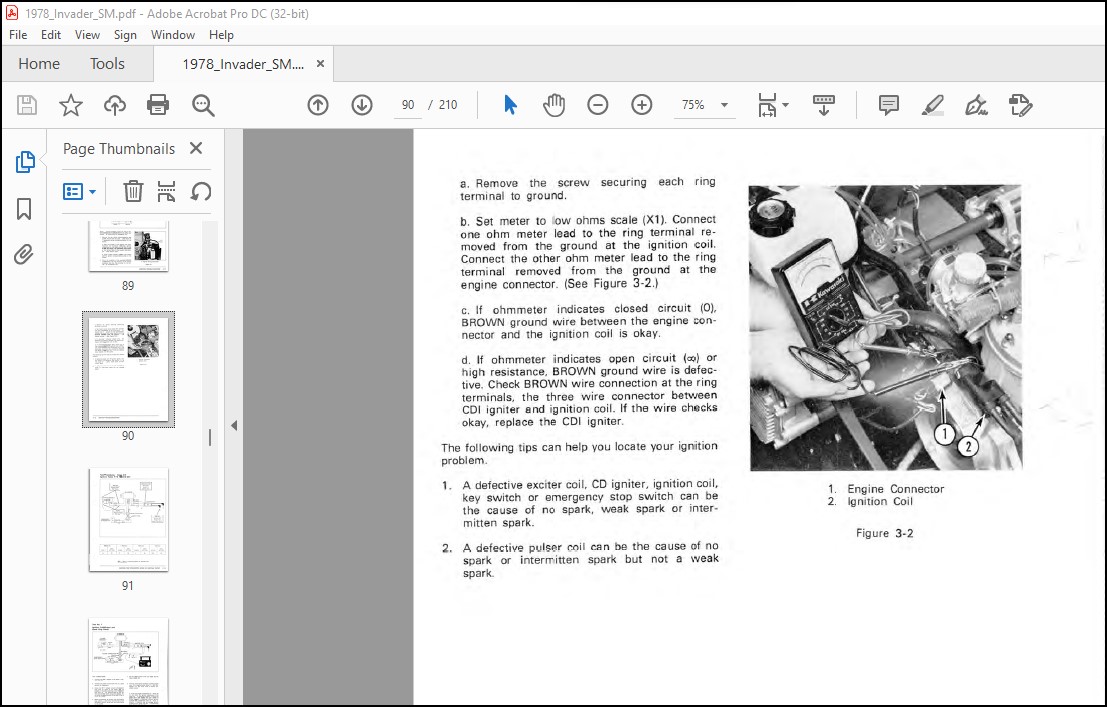Click the thumbnails panel scrollbar handle
The image size is (1107, 707).
coord(210,437)
